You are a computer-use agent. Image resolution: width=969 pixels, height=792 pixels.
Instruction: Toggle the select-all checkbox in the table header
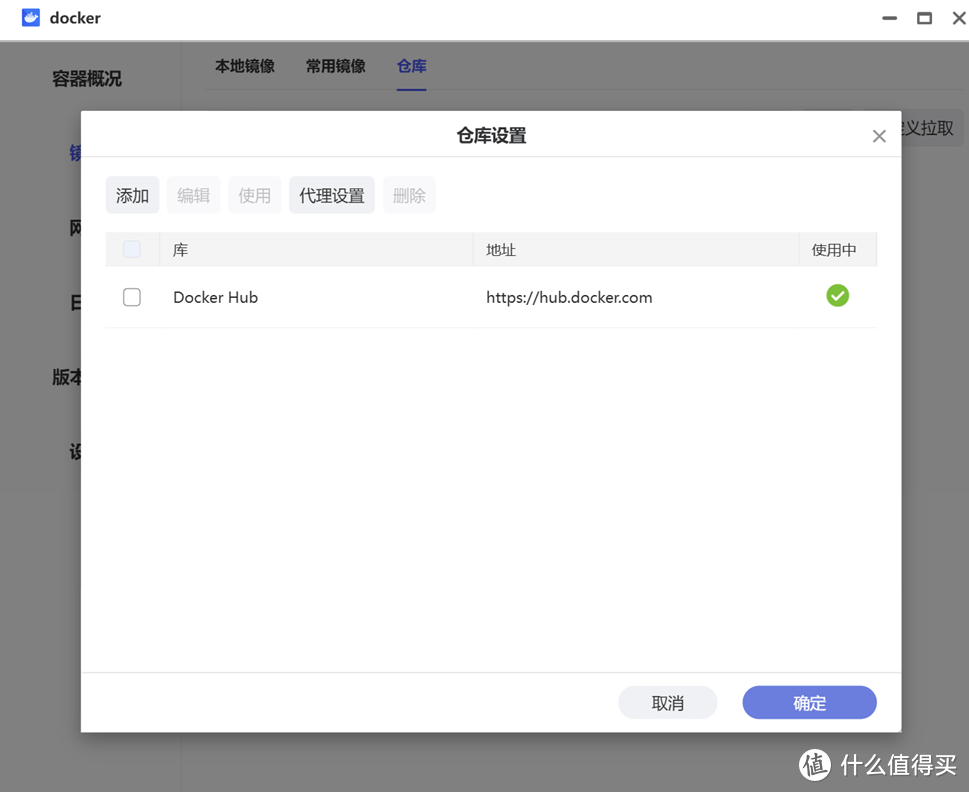131,249
